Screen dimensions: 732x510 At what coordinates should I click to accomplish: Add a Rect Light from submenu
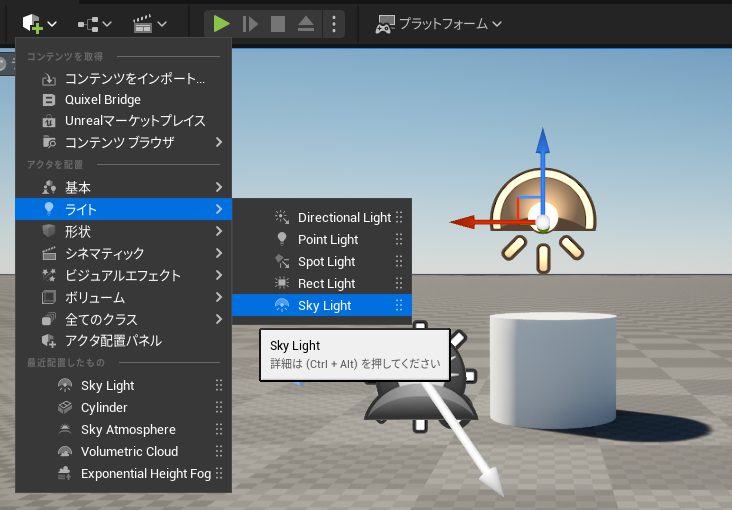coord(326,283)
